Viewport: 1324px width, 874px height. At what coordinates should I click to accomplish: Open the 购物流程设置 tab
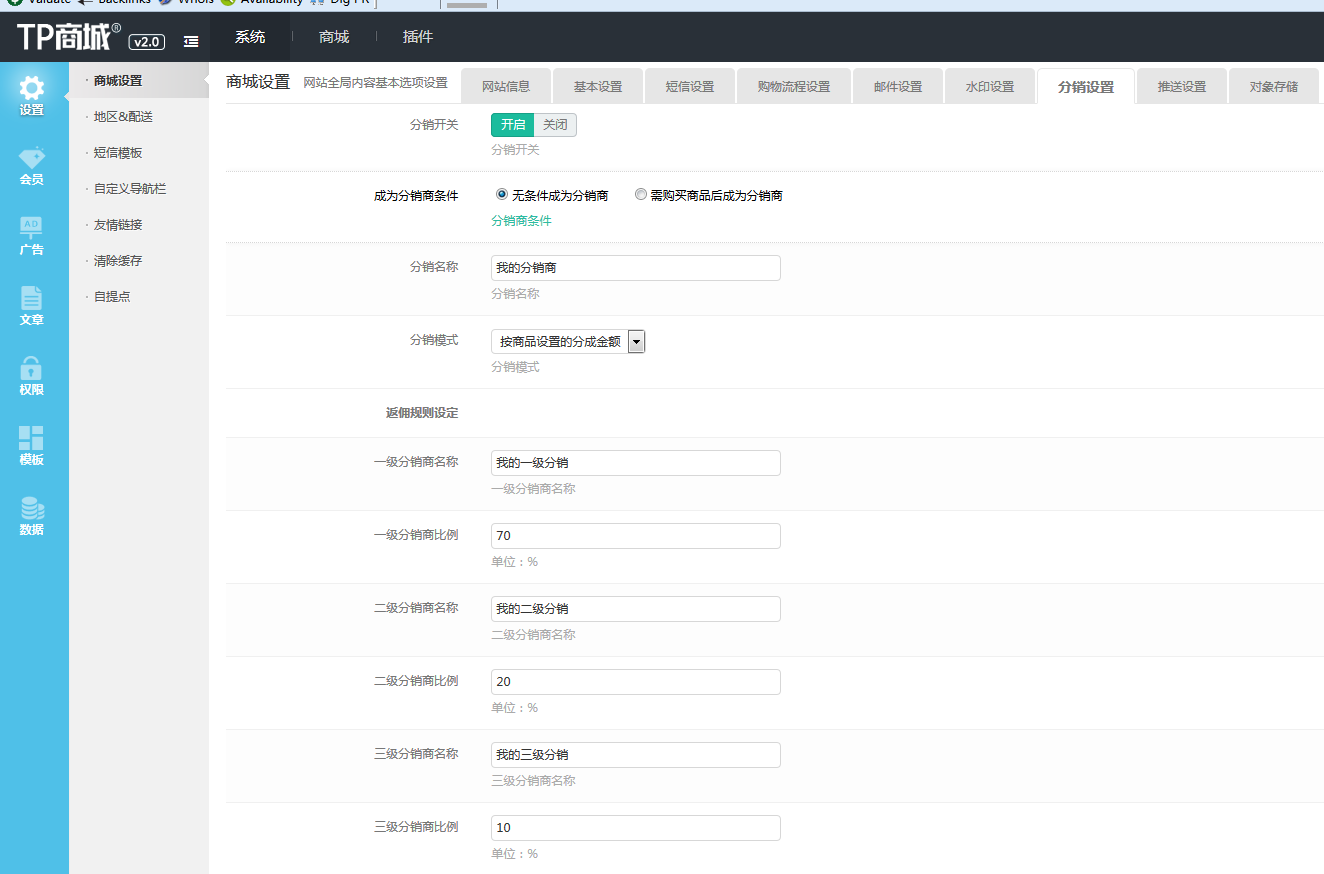click(x=794, y=86)
